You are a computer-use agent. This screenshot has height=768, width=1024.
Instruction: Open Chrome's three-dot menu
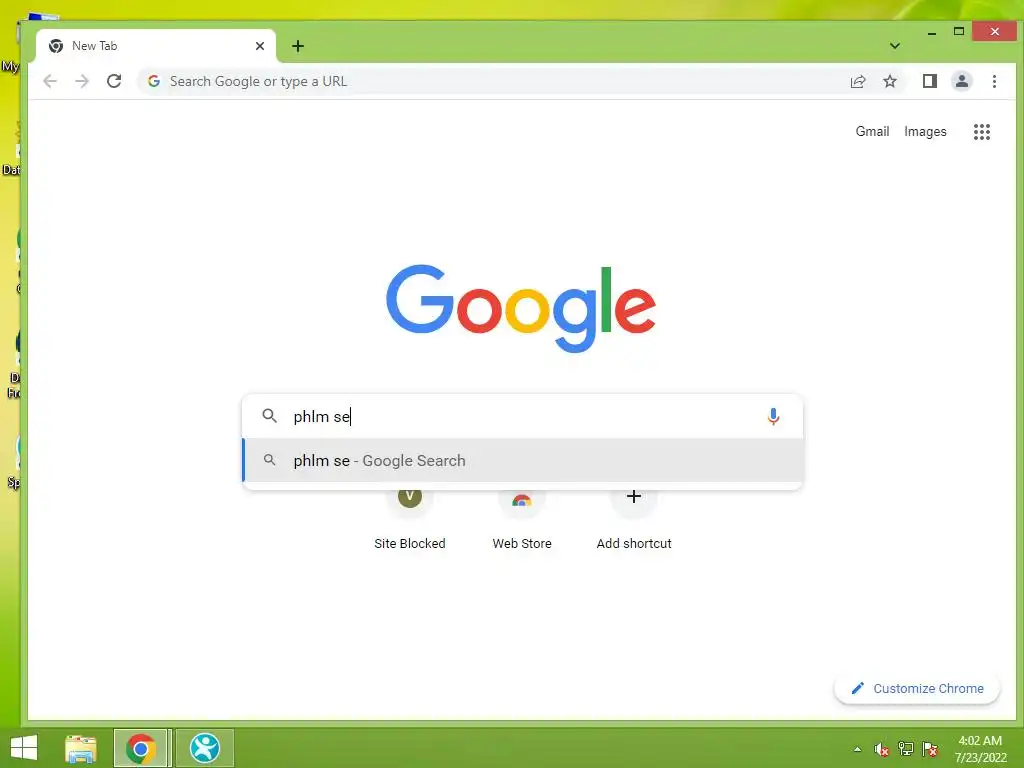click(994, 81)
